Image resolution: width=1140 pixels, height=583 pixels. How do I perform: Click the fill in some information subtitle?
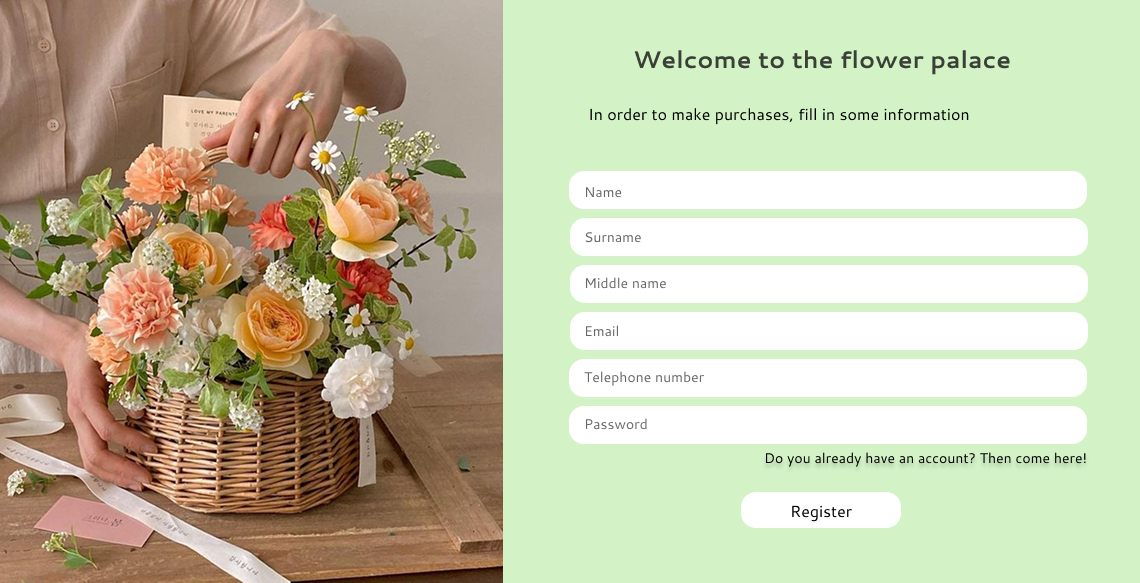779,115
